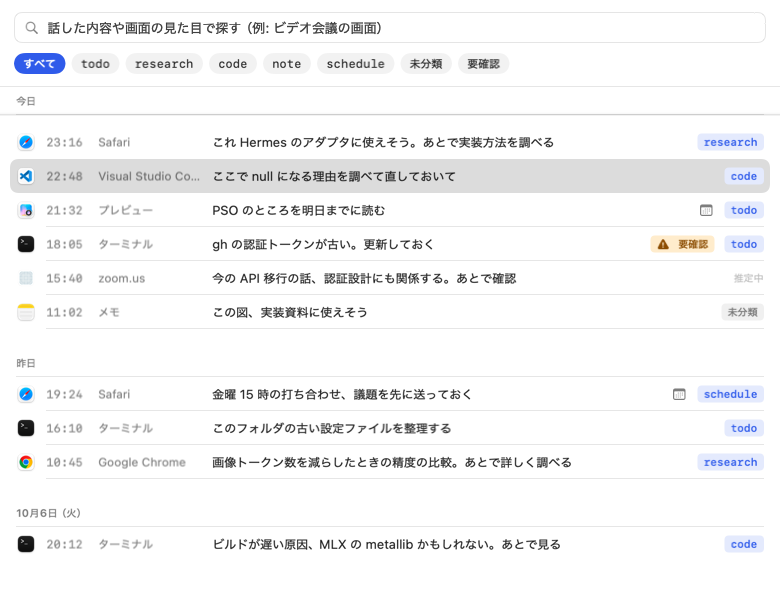The image size is (780, 600).
Task: Click the Visual Studio Code icon at 22:48
Action: [26, 176]
